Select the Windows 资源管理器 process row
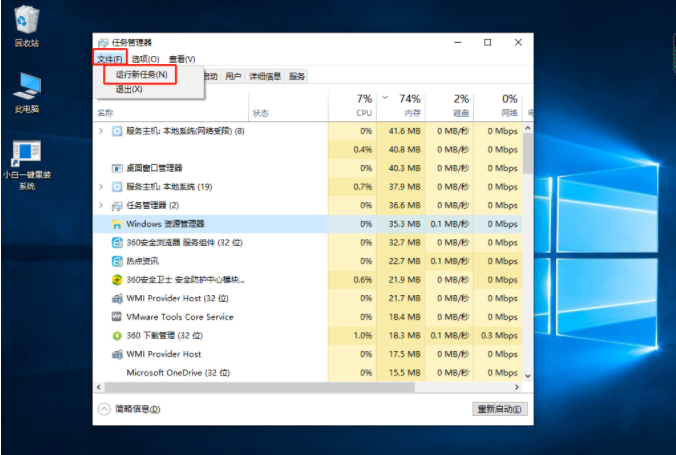This screenshot has width=676, height=455. tap(308, 224)
